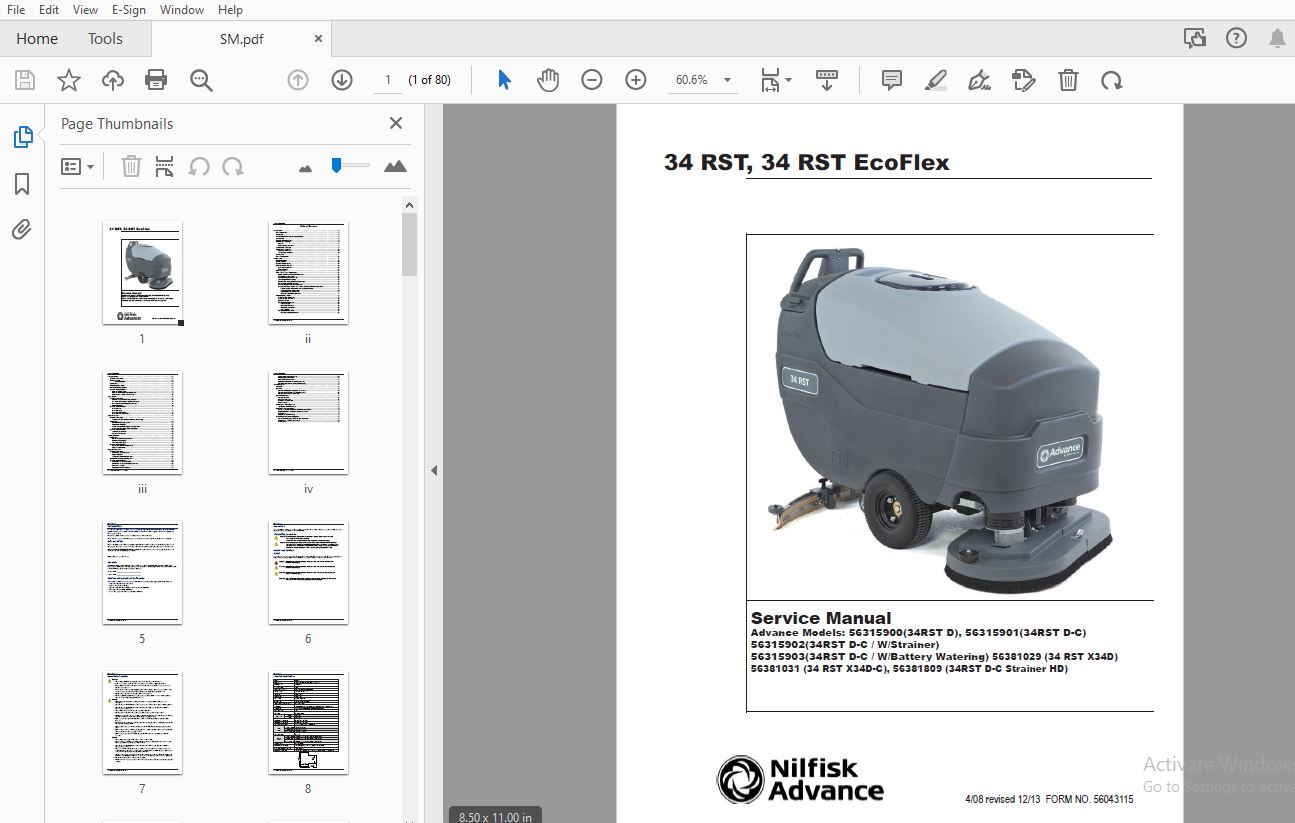Star the document as a favorite

tap(69, 81)
